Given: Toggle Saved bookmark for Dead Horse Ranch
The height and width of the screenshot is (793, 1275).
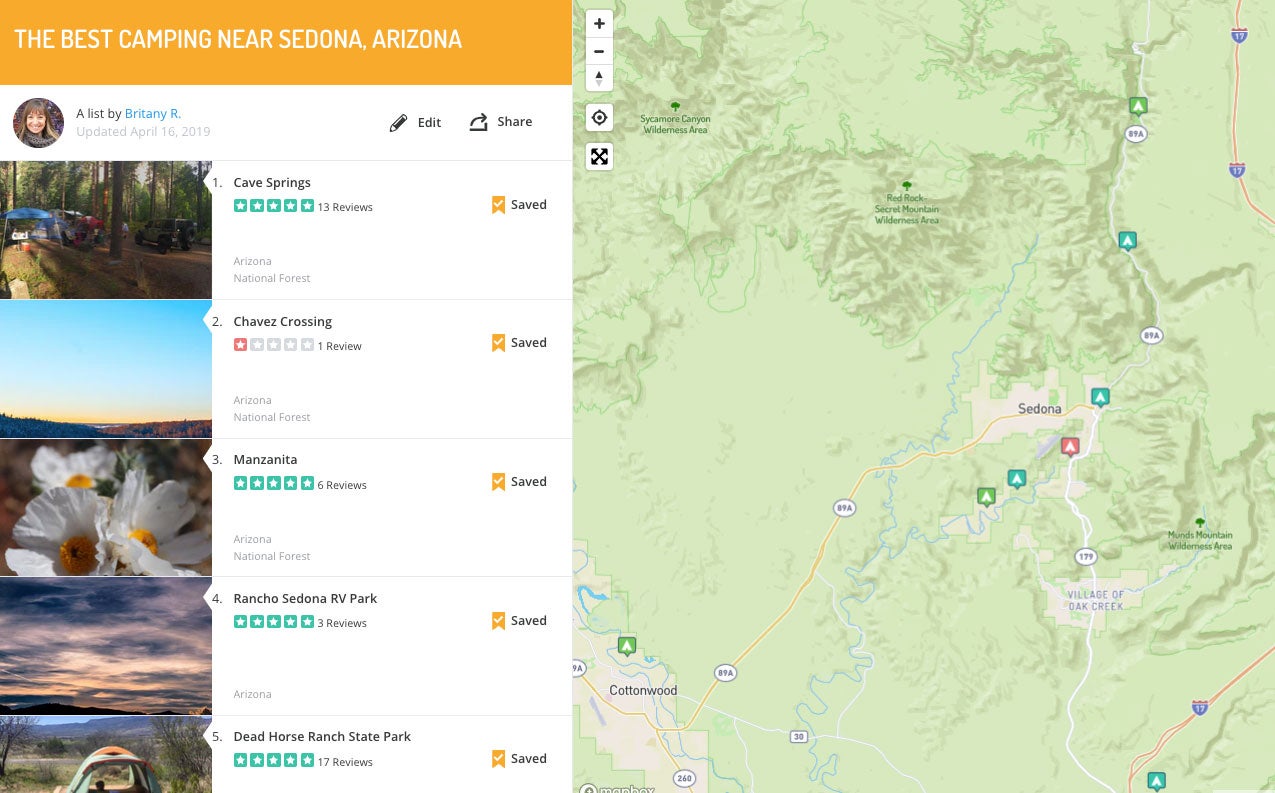Looking at the screenshot, I should pyautogui.click(x=519, y=759).
